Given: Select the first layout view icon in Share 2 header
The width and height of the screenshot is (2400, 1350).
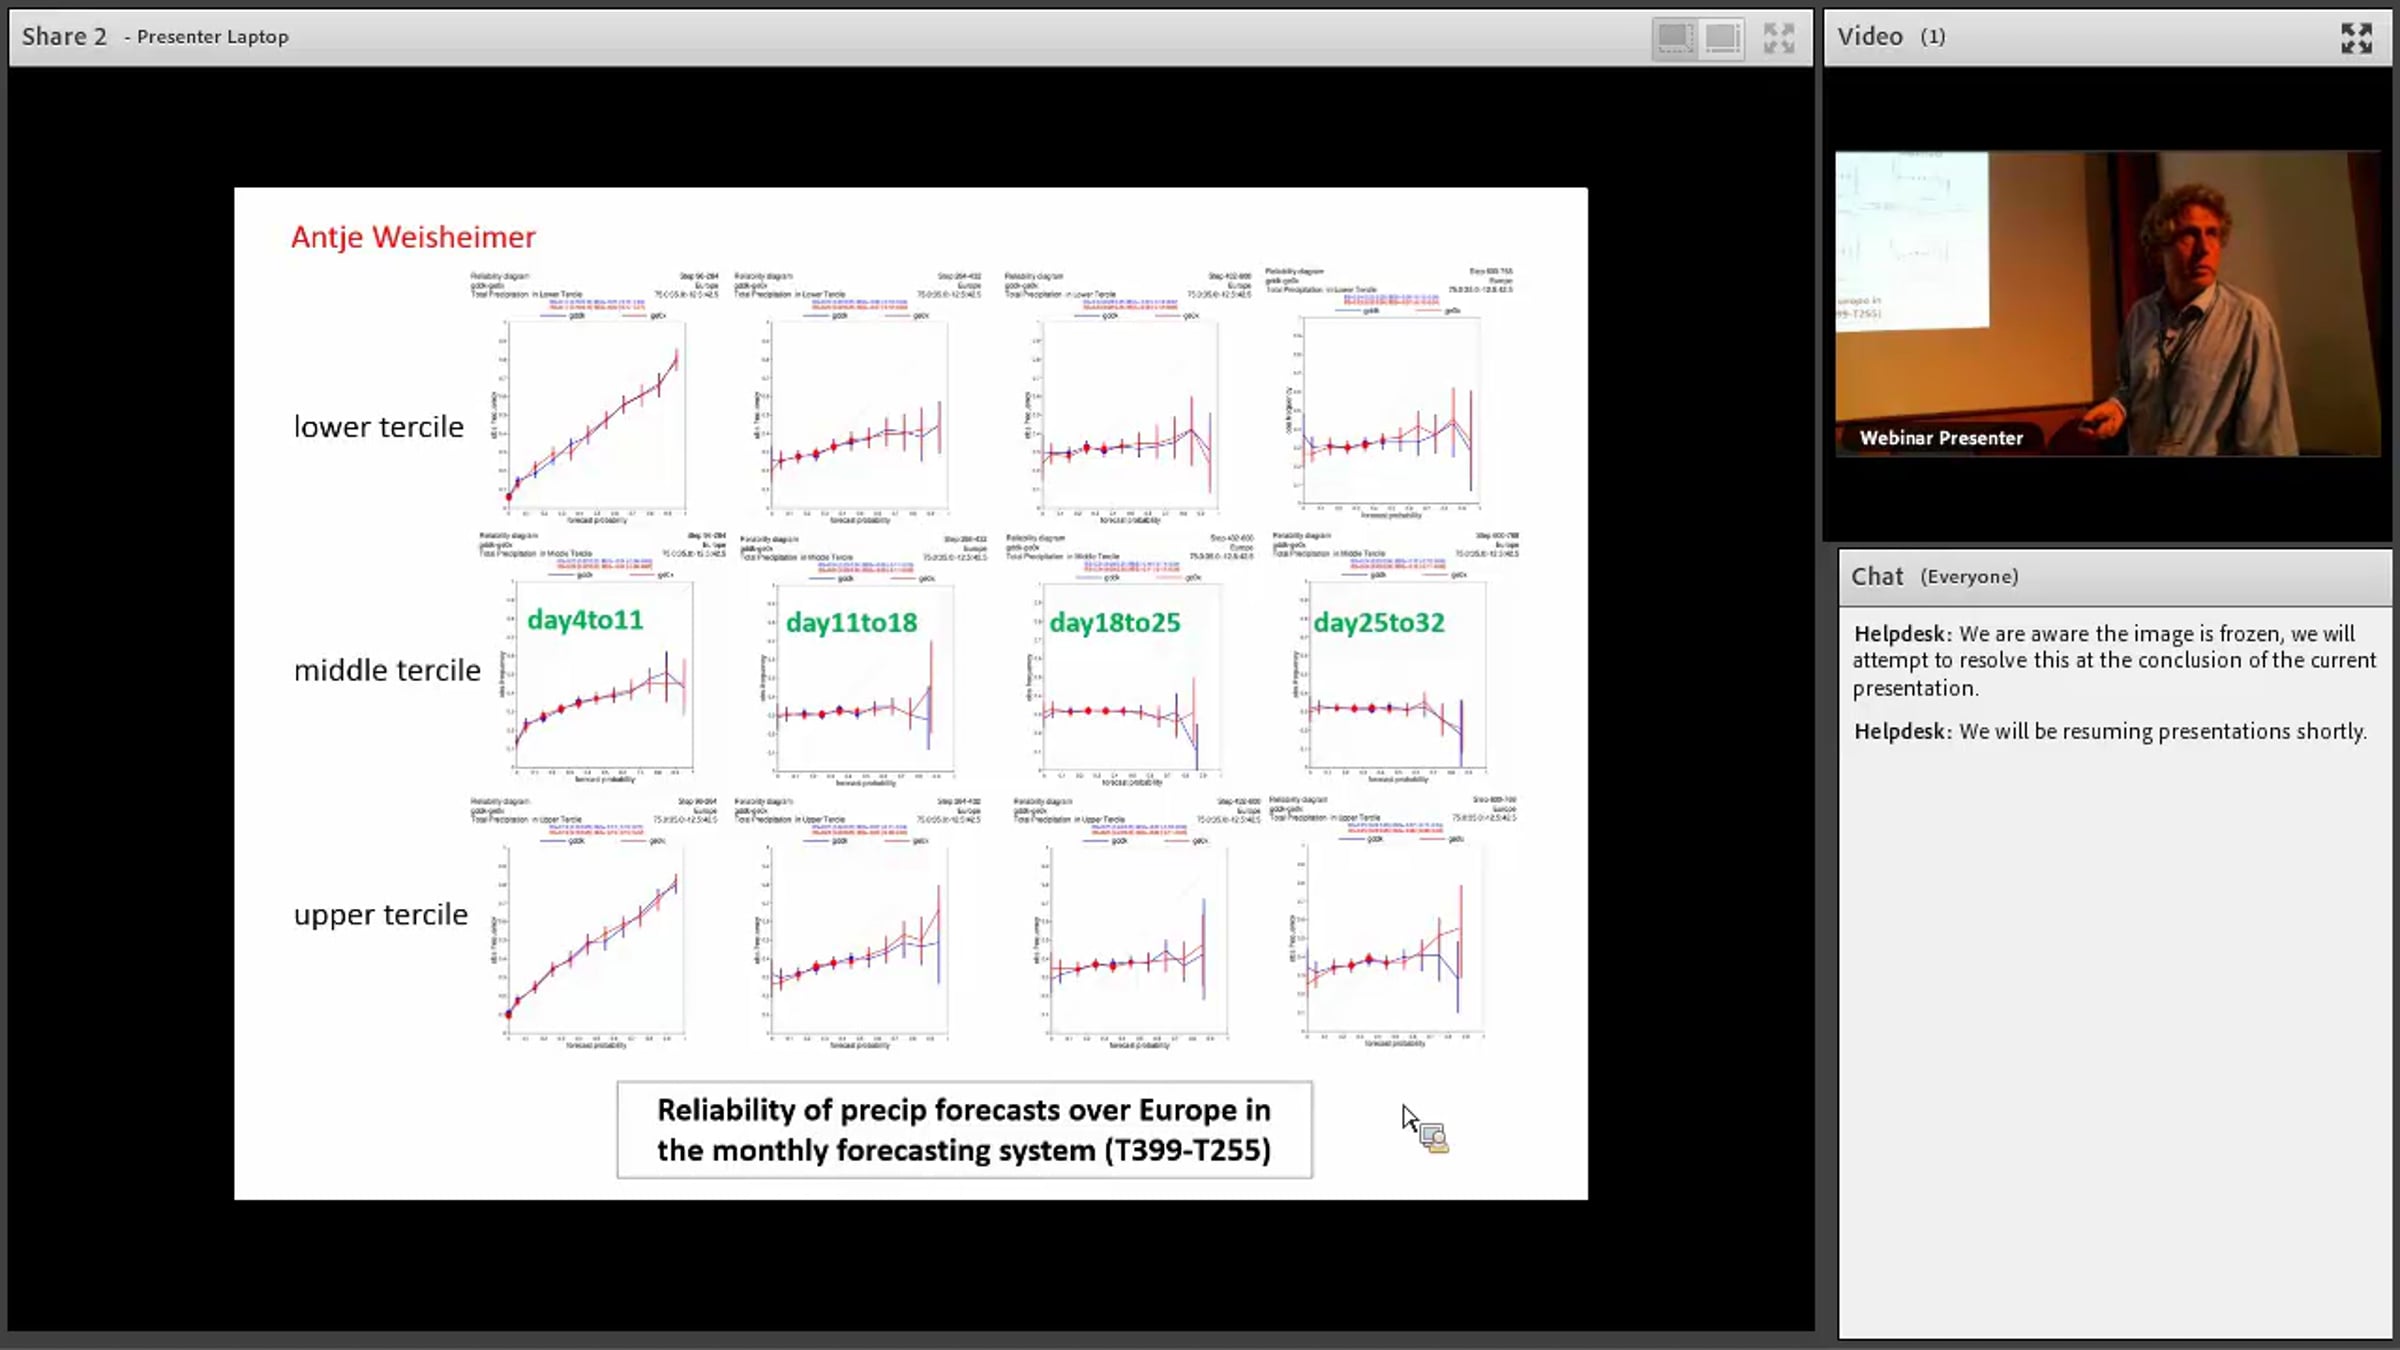Looking at the screenshot, I should (x=1674, y=38).
